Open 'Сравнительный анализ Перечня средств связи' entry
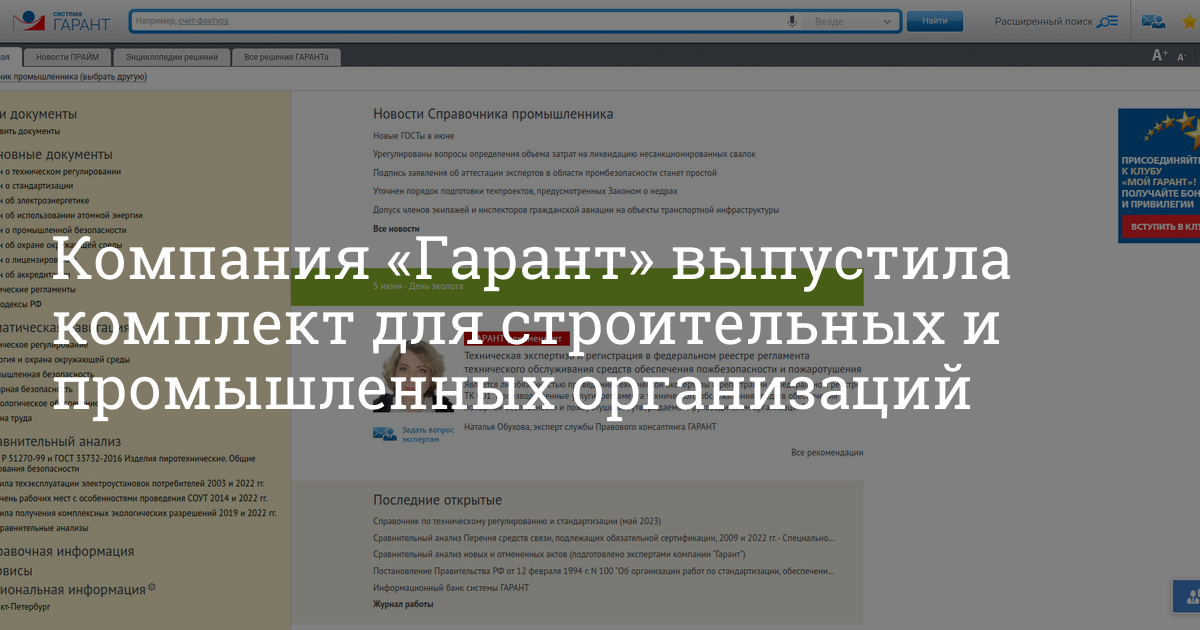Viewport: 1200px width, 630px height. pyautogui.click(x=604, y=539)
